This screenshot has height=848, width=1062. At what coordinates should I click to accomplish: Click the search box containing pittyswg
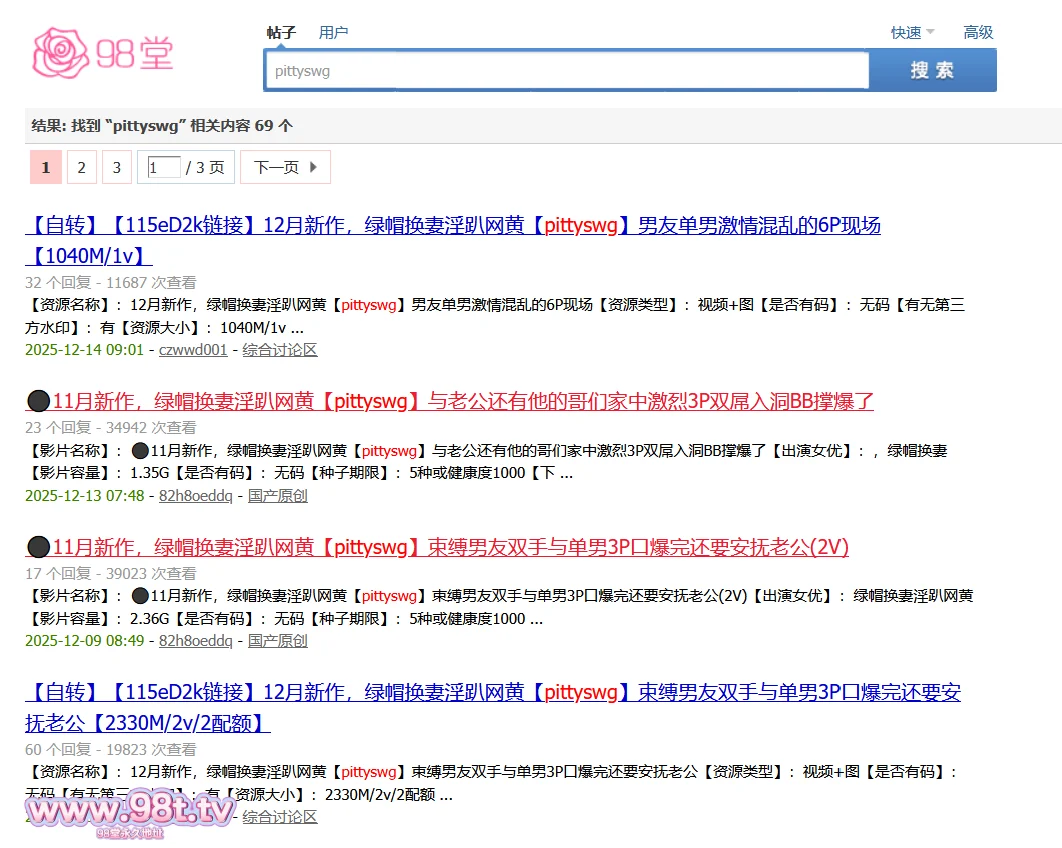pos(566,70)
